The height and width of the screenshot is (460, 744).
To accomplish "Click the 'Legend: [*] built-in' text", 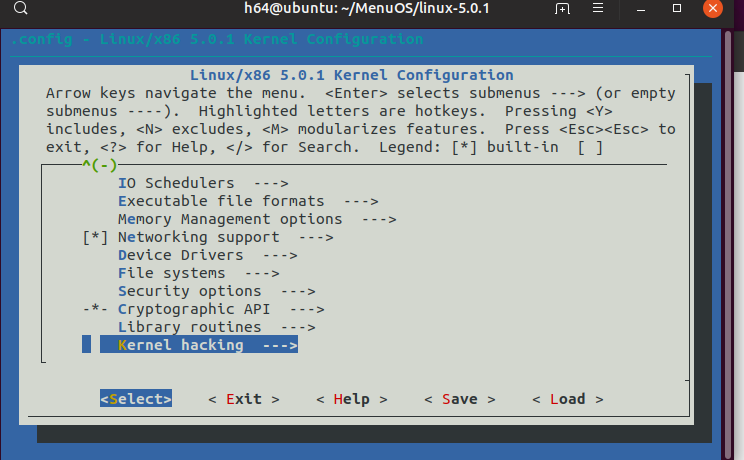I will [469, 147].
